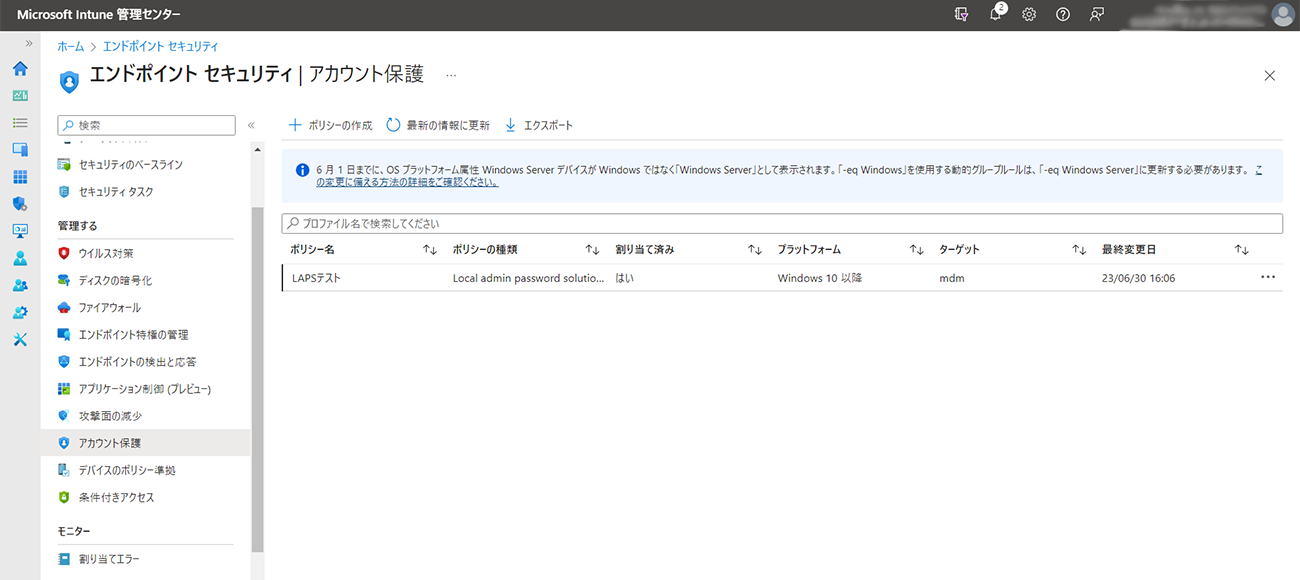Click the Home icon in left rail

(x=20, y=69)
